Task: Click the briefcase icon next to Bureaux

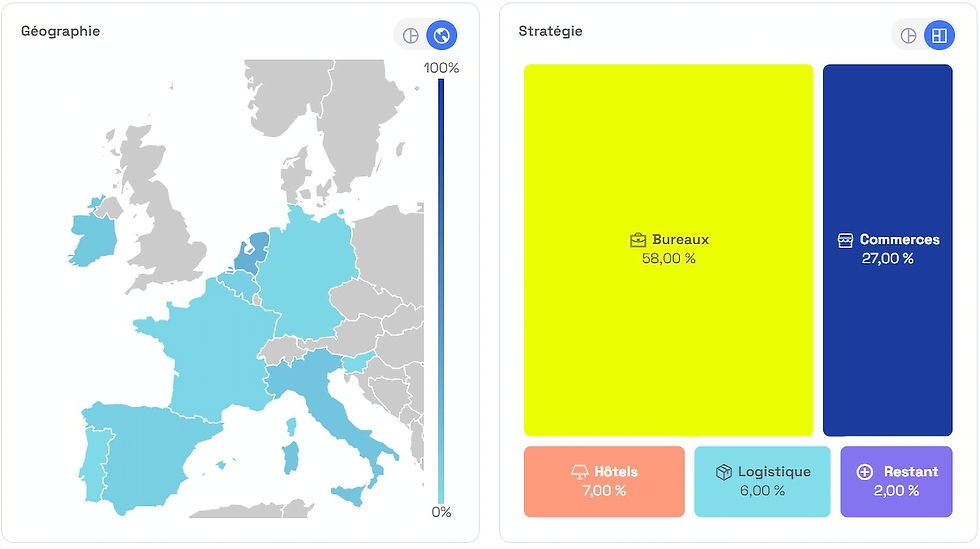Action: click(638, 240)
